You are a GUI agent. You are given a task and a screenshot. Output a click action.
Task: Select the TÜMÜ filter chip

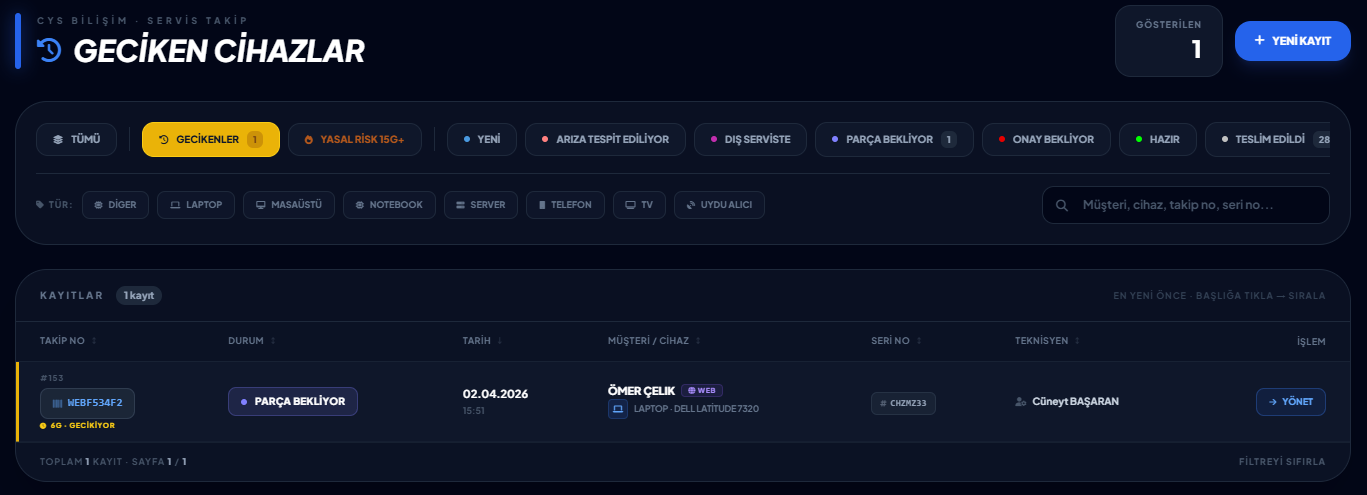click(x=76, y=139)
